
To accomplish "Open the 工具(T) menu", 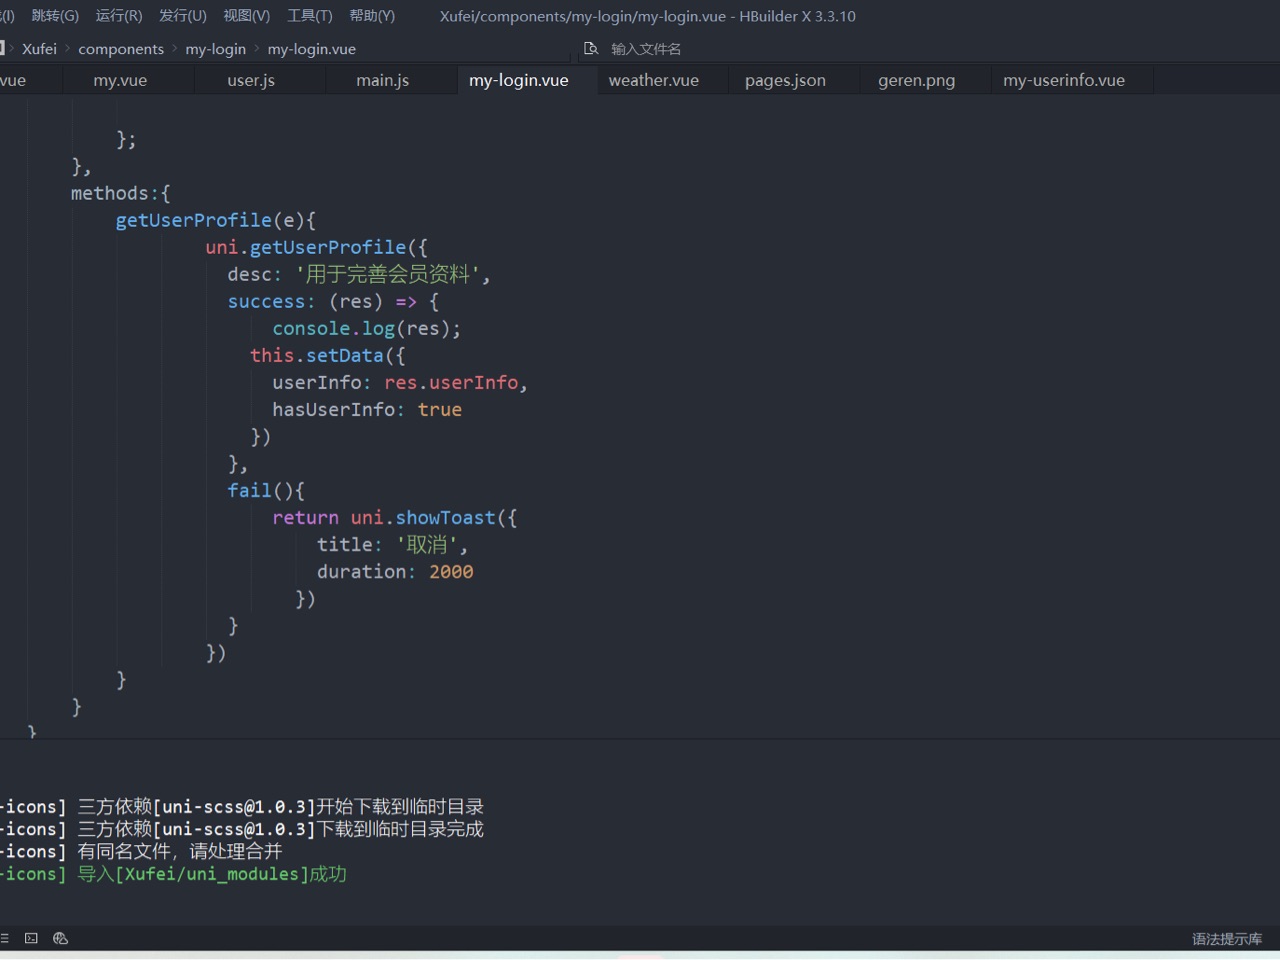I will click(x=310, y=16).
